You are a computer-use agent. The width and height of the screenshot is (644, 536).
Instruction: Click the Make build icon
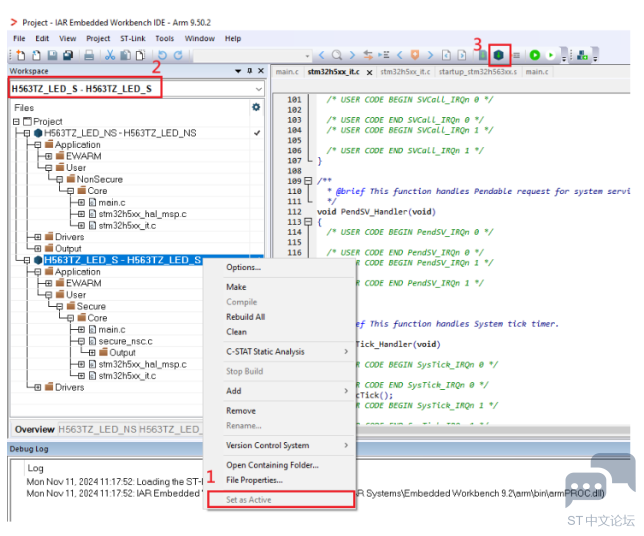499,55
